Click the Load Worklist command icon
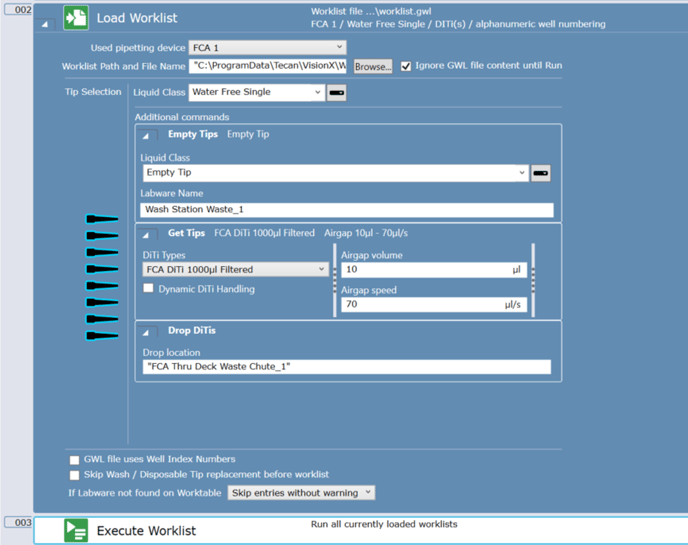The width and height of the screenshot is (688, 545). coord(76,18)
